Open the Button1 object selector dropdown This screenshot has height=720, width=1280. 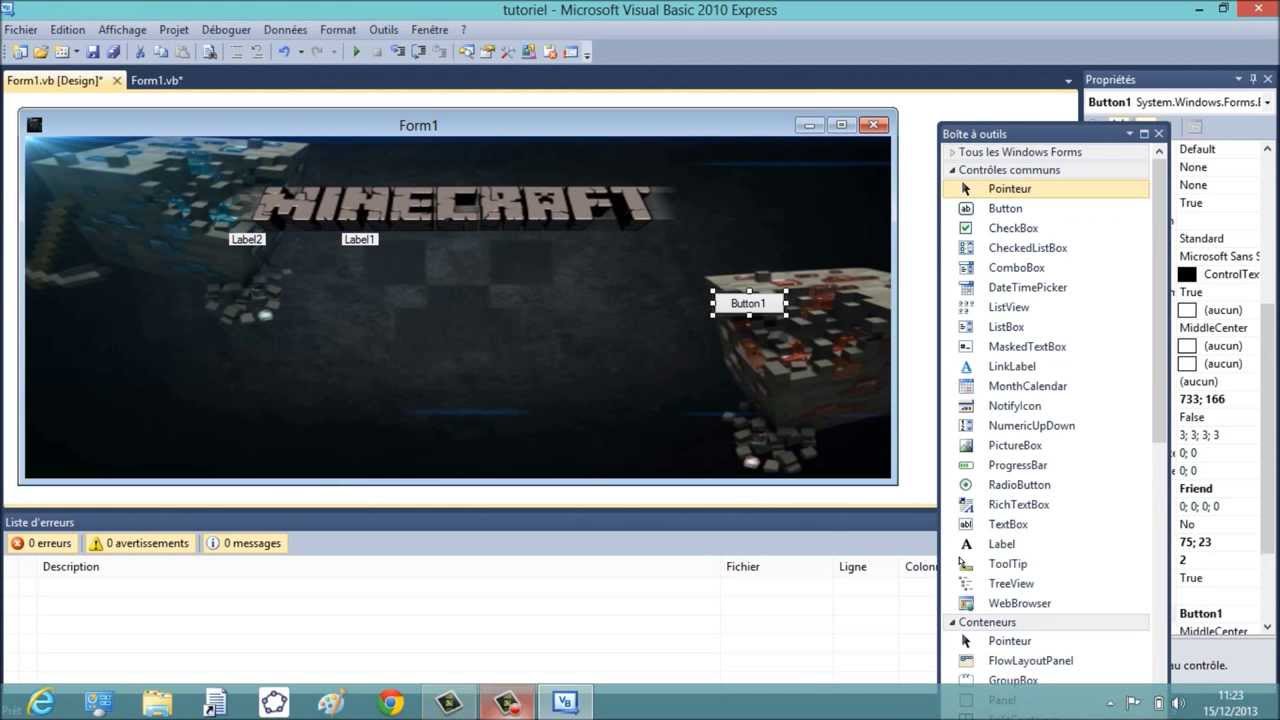point(1267,102)
